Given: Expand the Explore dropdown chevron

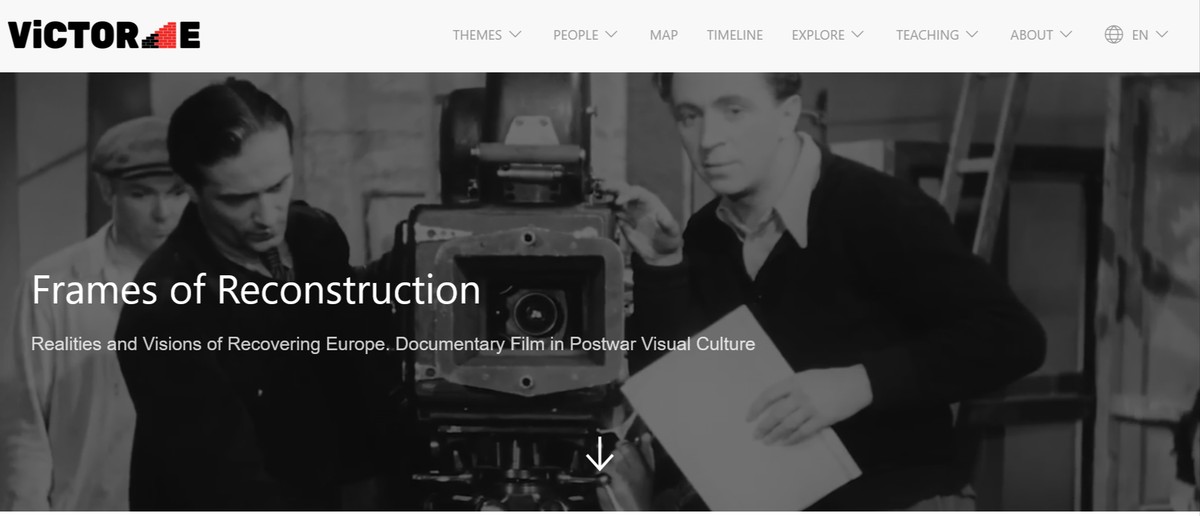Looking at the screenshot, I should [857, 35].
